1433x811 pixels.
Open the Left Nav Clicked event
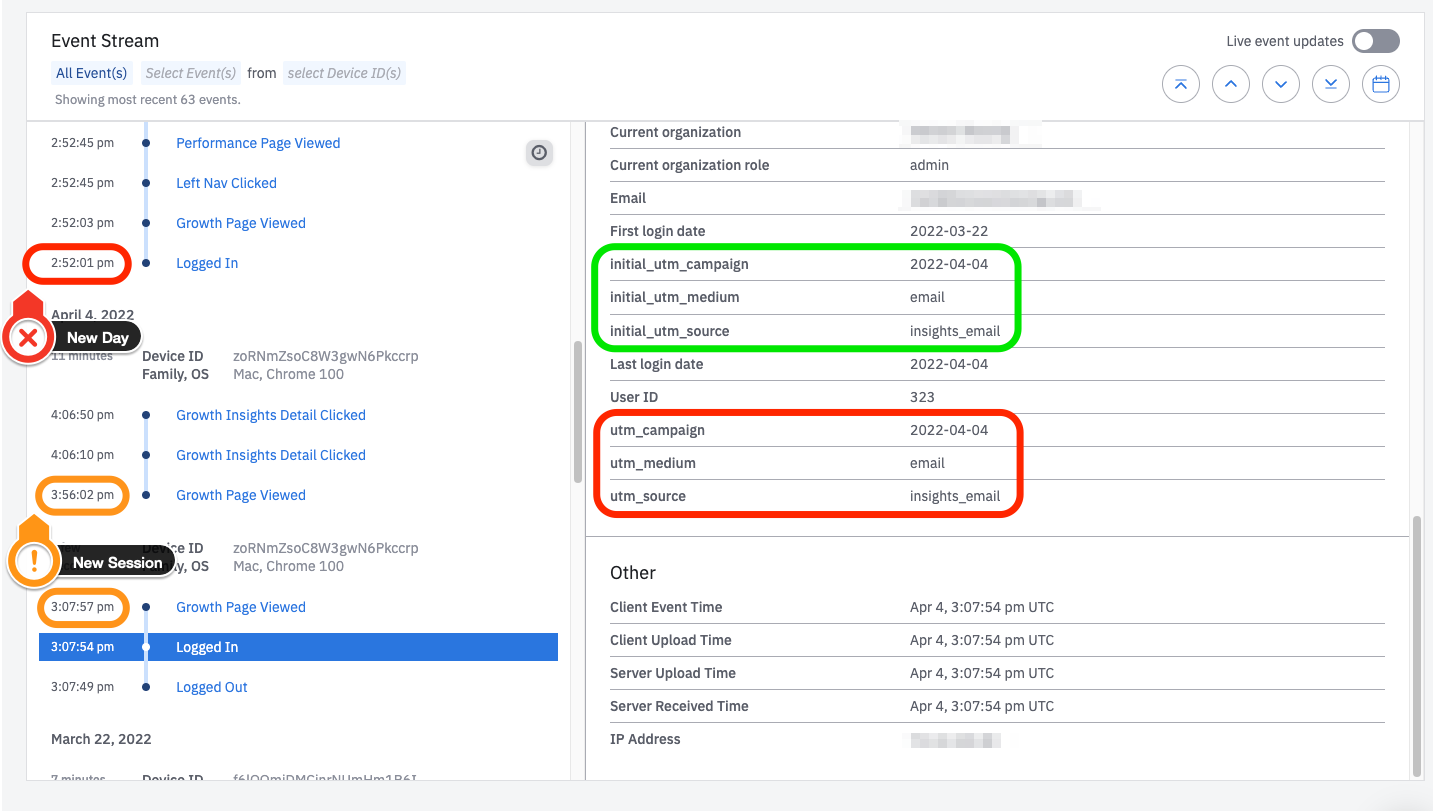coord(226,183)
